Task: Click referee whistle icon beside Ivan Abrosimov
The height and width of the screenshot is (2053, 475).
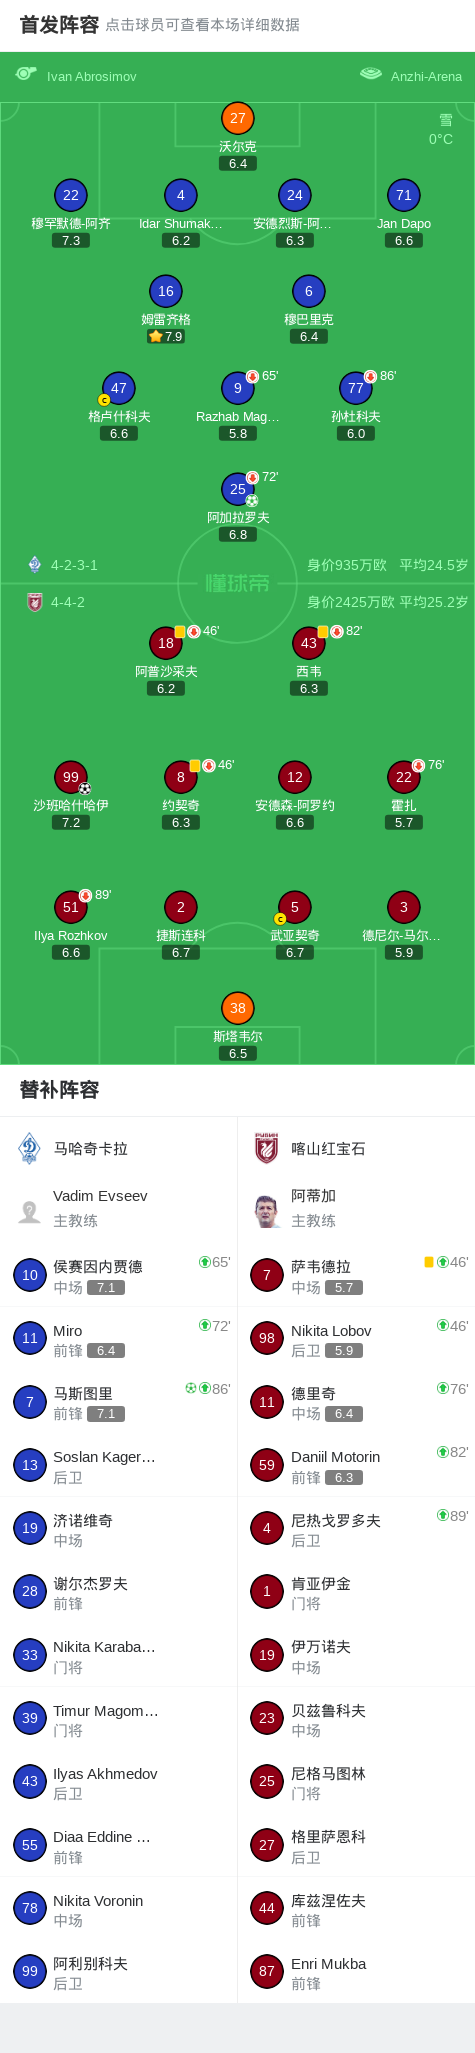Action: click(26, 74)
